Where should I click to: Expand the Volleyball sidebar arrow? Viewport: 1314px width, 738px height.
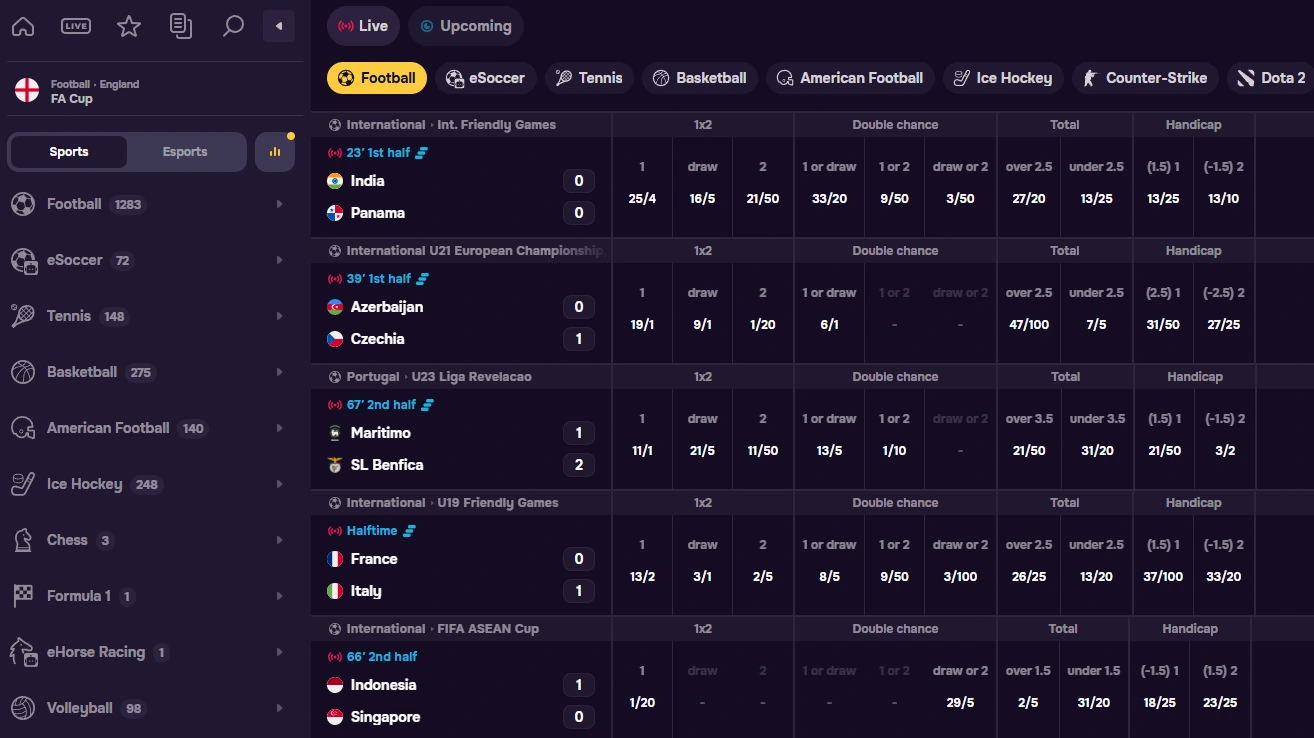(x=279, y=708)
